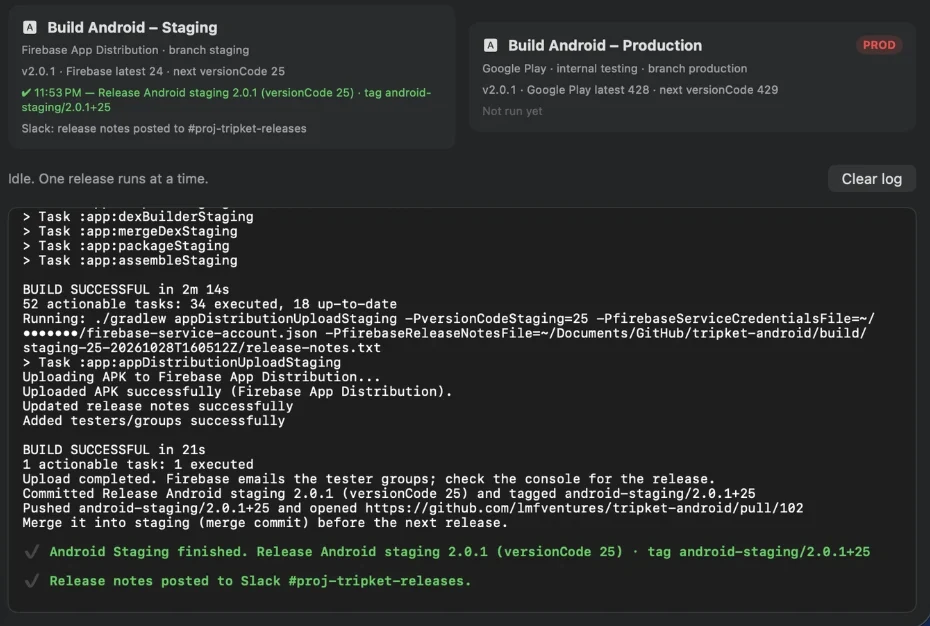Click '> Task :app:dexBuilderStaging' log line
This screenshot has width=930, height=626.
(138, 217)
